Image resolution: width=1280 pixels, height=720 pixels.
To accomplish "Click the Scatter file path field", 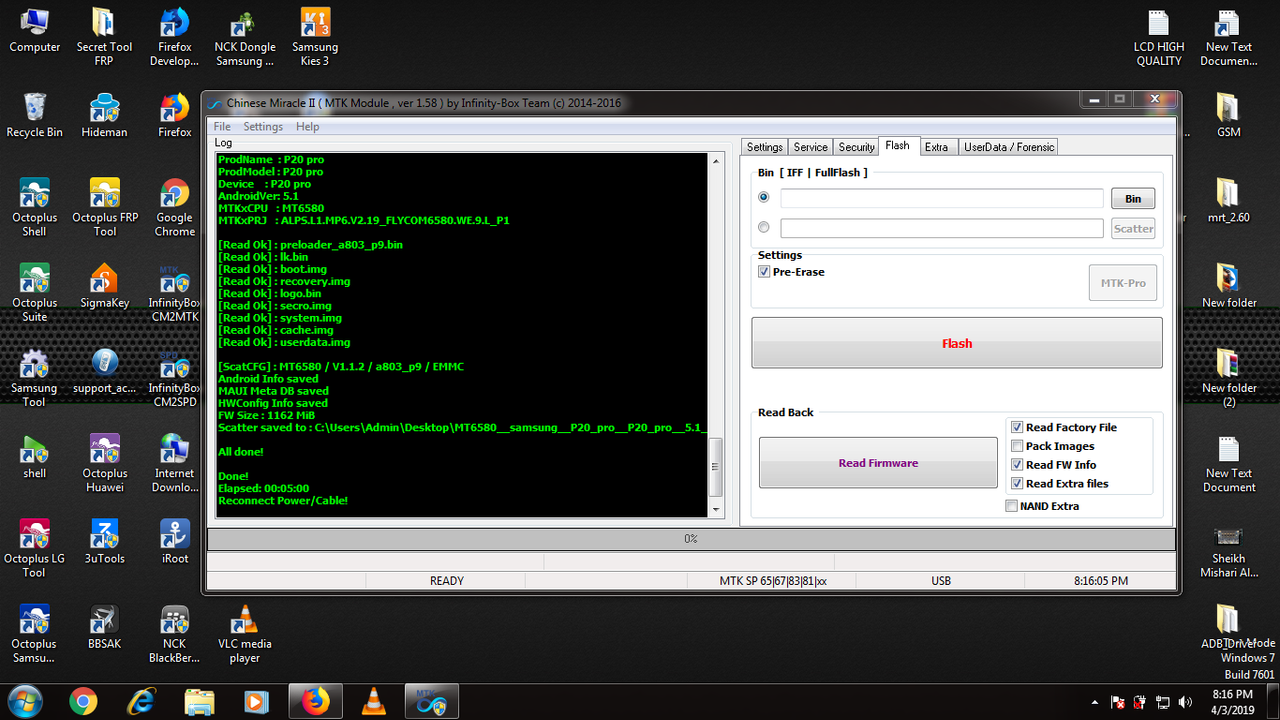I will (942, 228).
